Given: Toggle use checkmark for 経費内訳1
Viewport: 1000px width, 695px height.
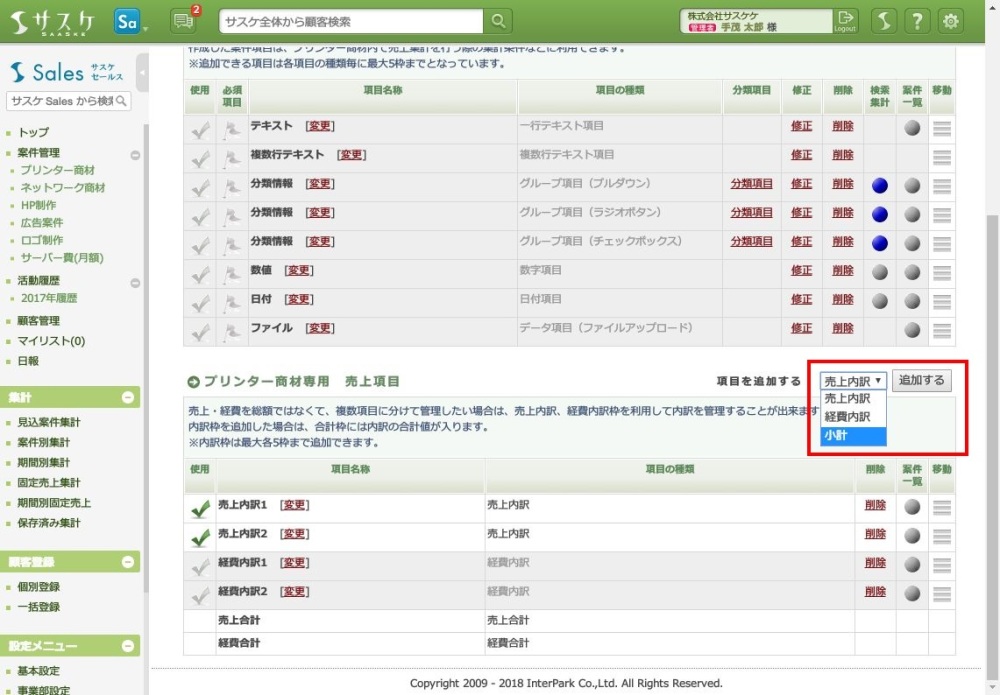Looking at the screenshot, I should (x=200, y=567).
